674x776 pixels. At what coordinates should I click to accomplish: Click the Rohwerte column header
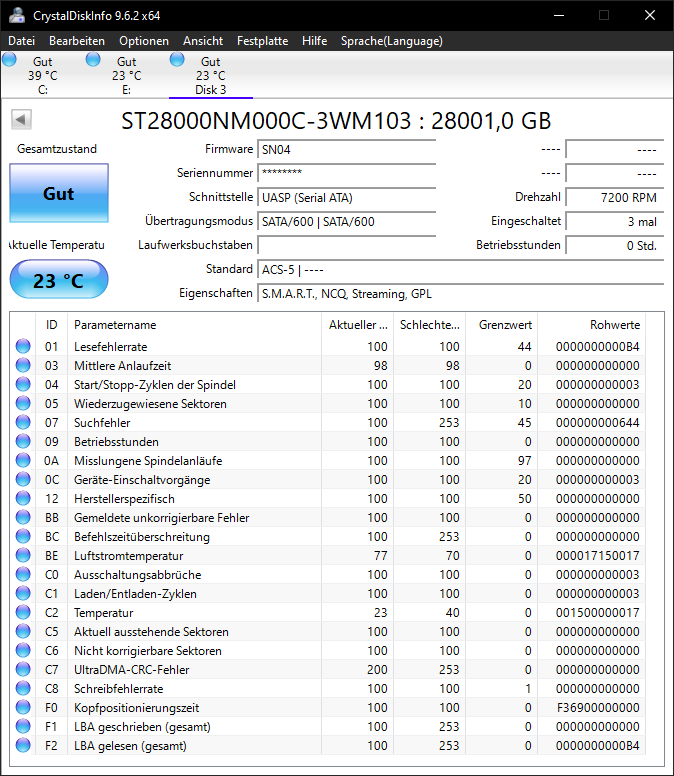[x=592, y=325]
